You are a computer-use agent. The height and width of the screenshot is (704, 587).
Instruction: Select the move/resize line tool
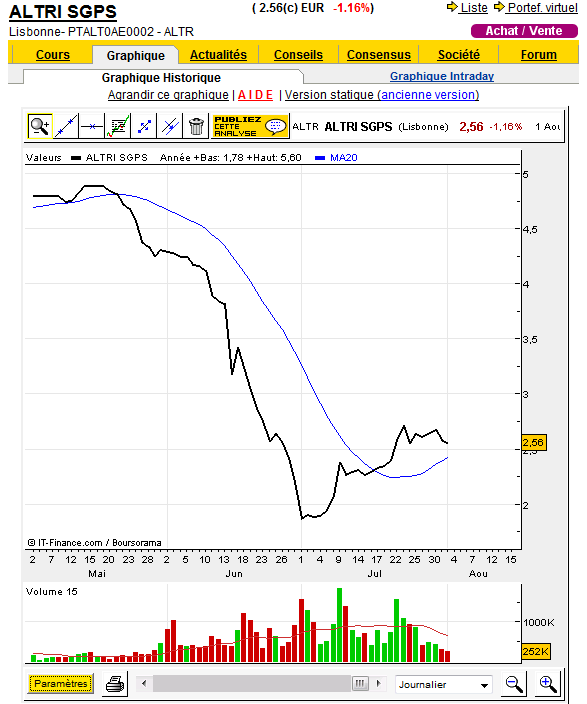[144, 126]
